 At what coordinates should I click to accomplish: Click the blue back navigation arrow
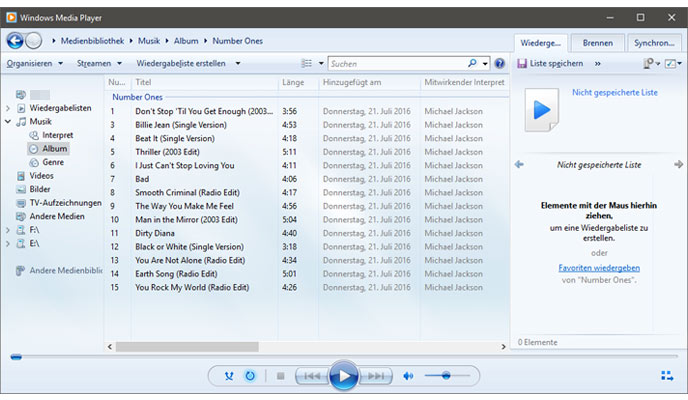click(15, 40)
